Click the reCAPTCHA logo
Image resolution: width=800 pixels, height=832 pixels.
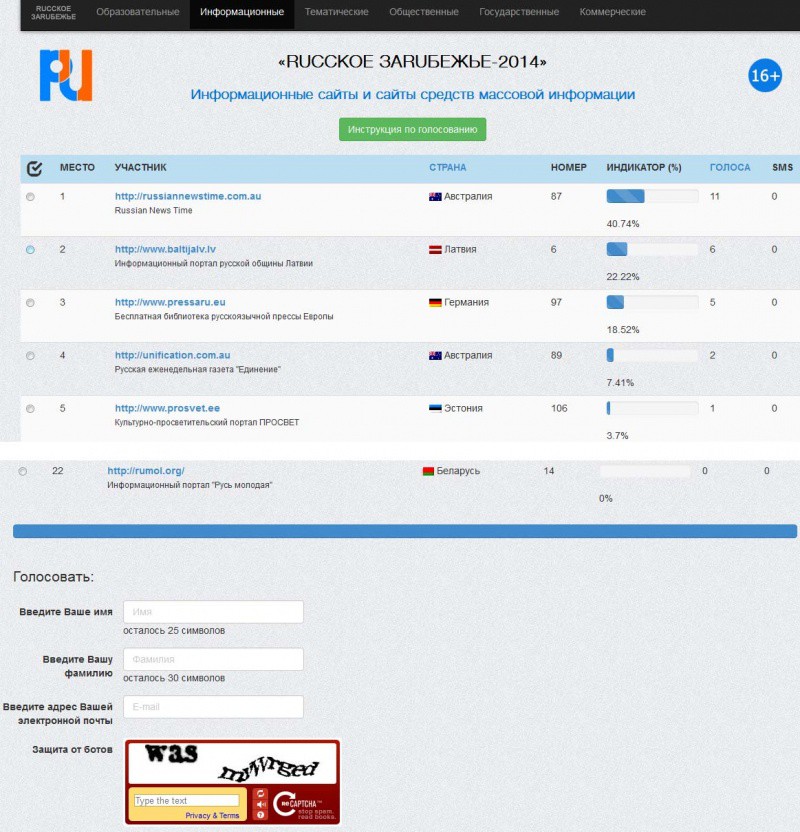pyautogui.click(x=302, y=805)
